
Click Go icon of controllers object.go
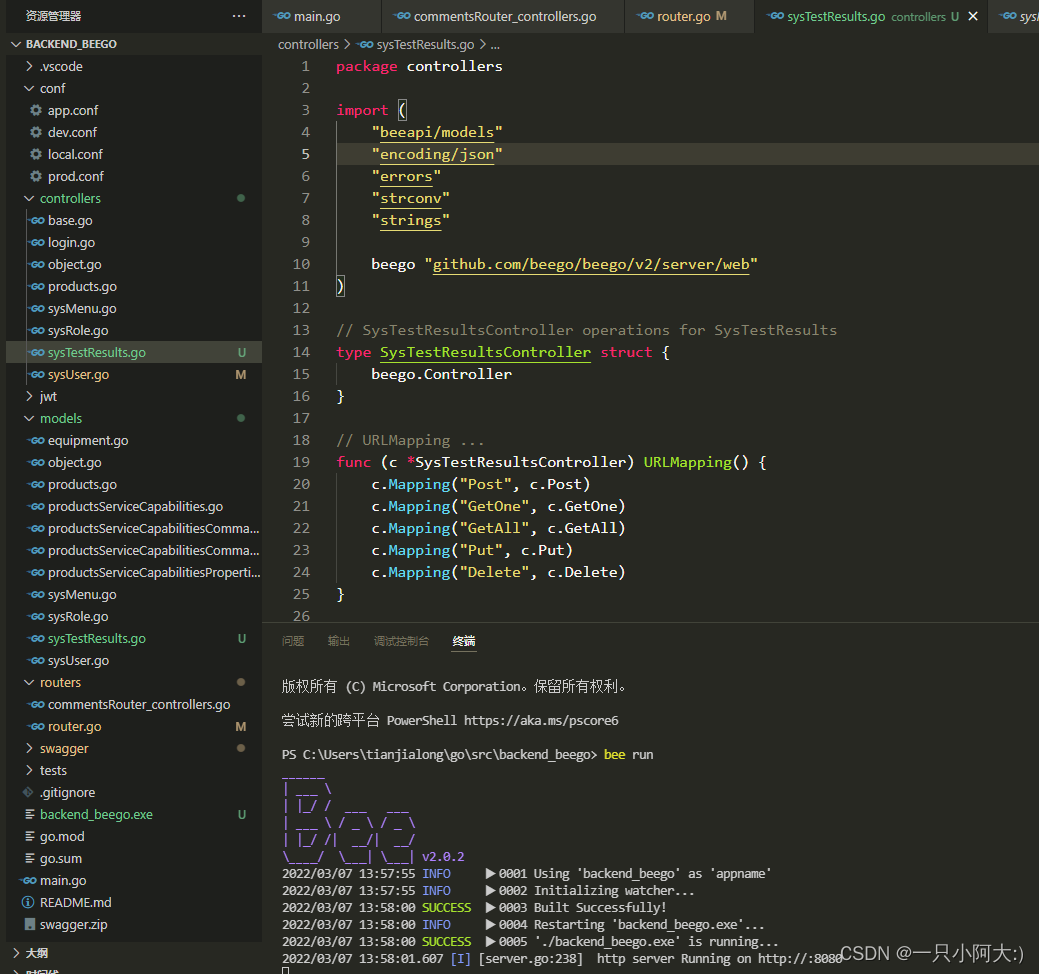(x=36, y=264)
